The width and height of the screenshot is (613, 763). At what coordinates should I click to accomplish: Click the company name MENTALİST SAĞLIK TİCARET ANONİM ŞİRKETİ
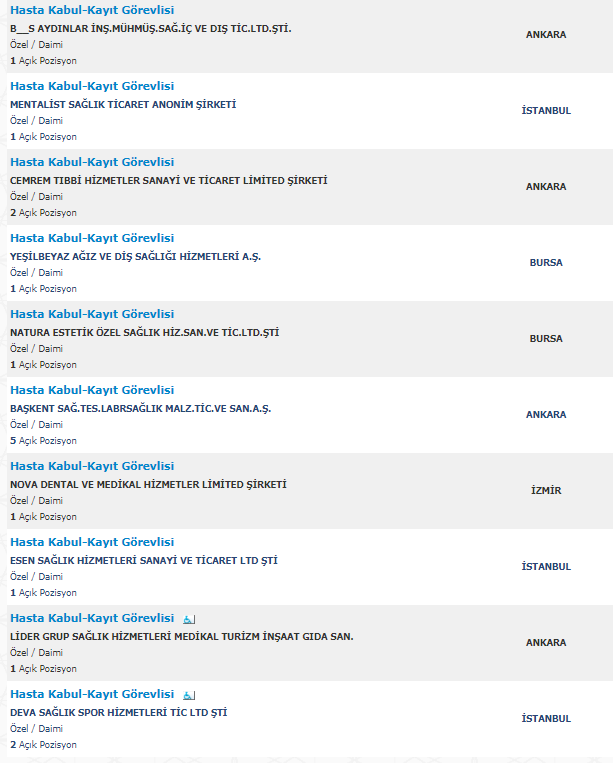tap(123, 105)
